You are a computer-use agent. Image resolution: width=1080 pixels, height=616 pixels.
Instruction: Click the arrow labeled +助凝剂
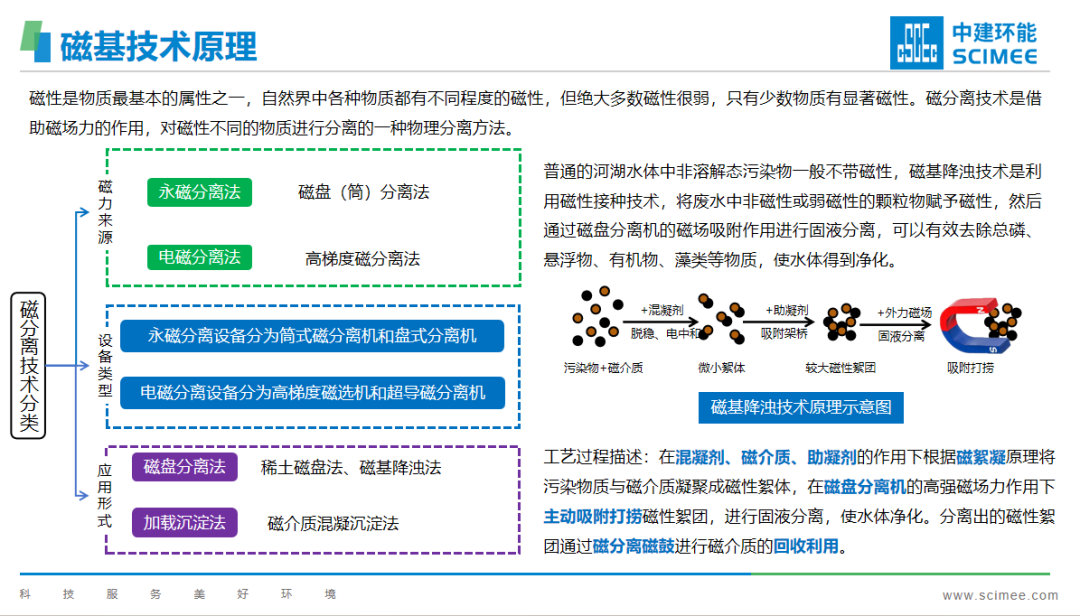coord(783,322)
